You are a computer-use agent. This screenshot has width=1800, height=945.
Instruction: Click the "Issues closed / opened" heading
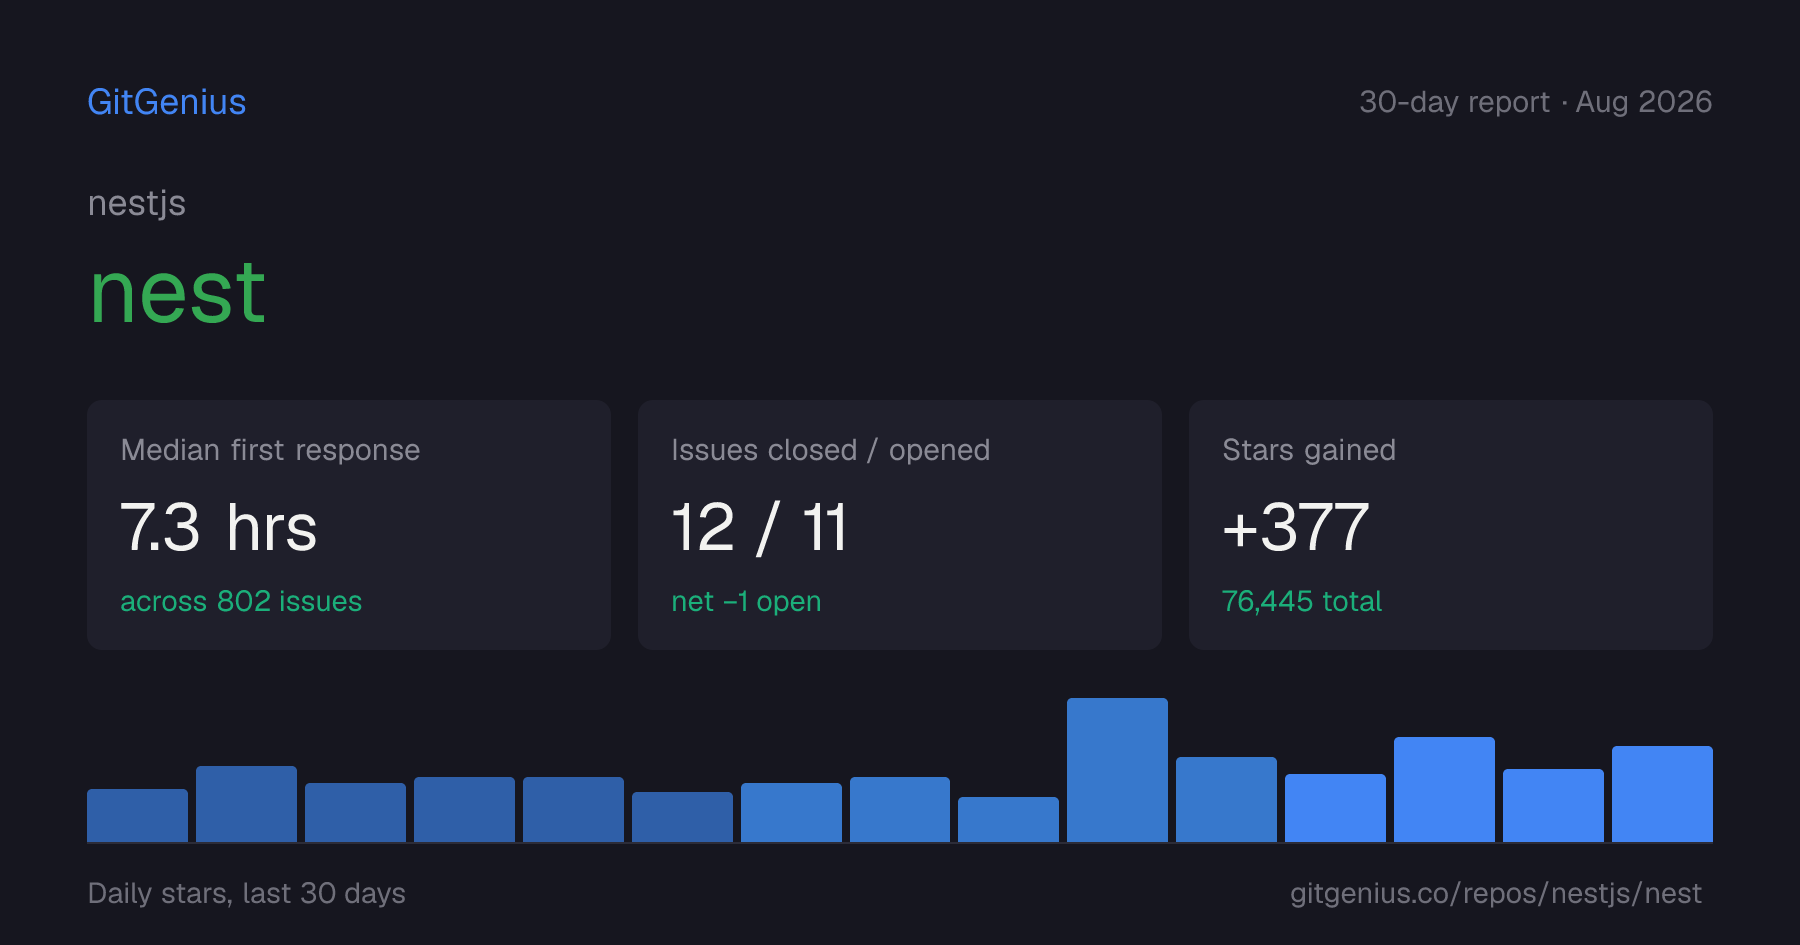(x=831, y=450)
